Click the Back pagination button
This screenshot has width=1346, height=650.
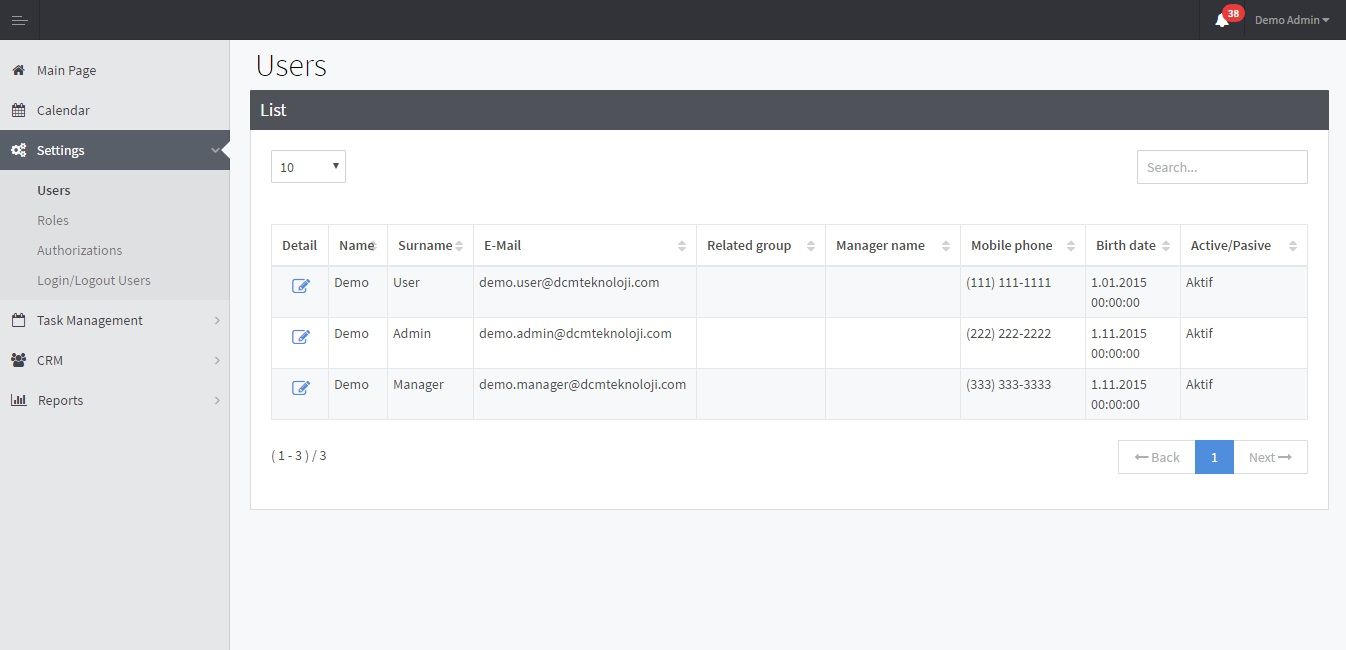[1157, 457]
